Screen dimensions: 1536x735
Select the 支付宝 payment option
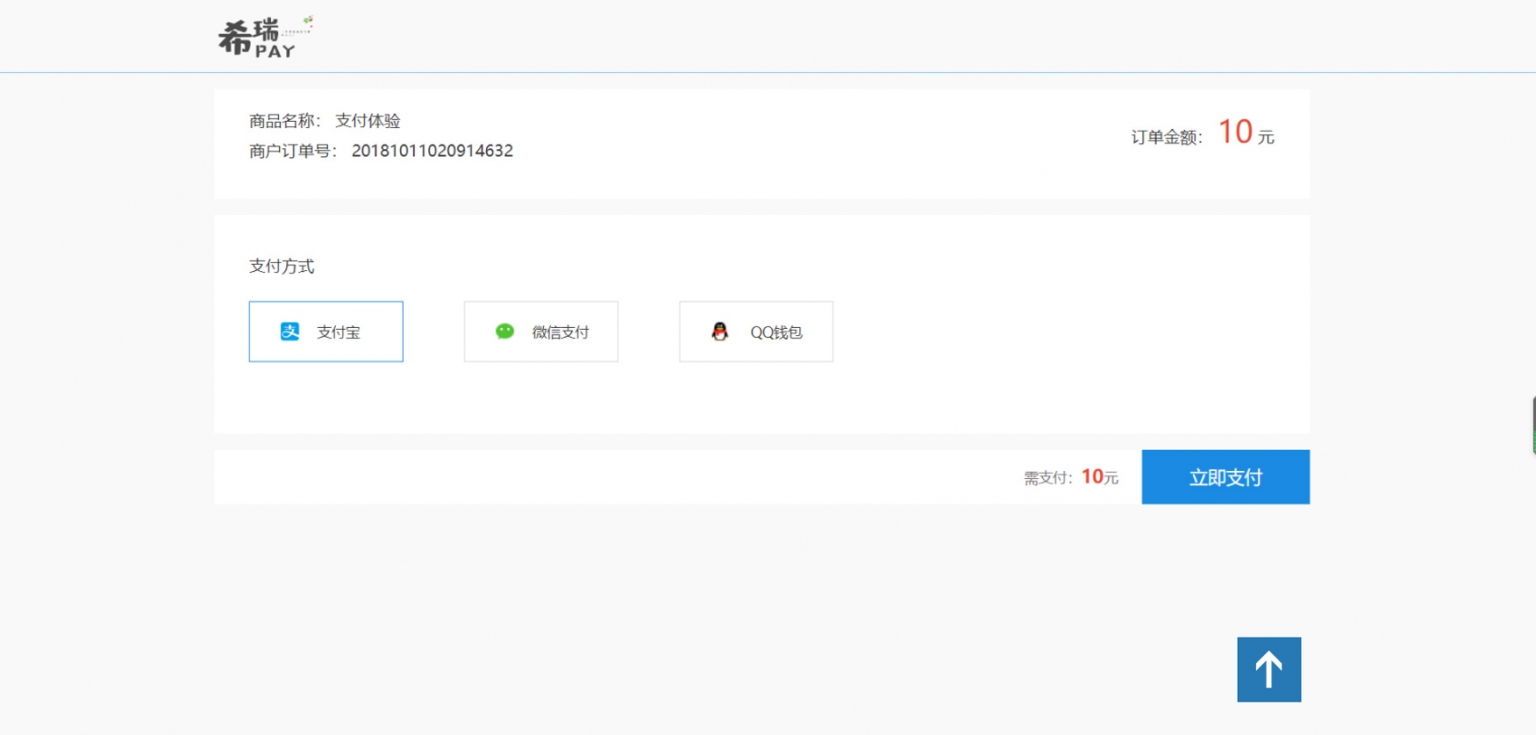pos(326,332)
